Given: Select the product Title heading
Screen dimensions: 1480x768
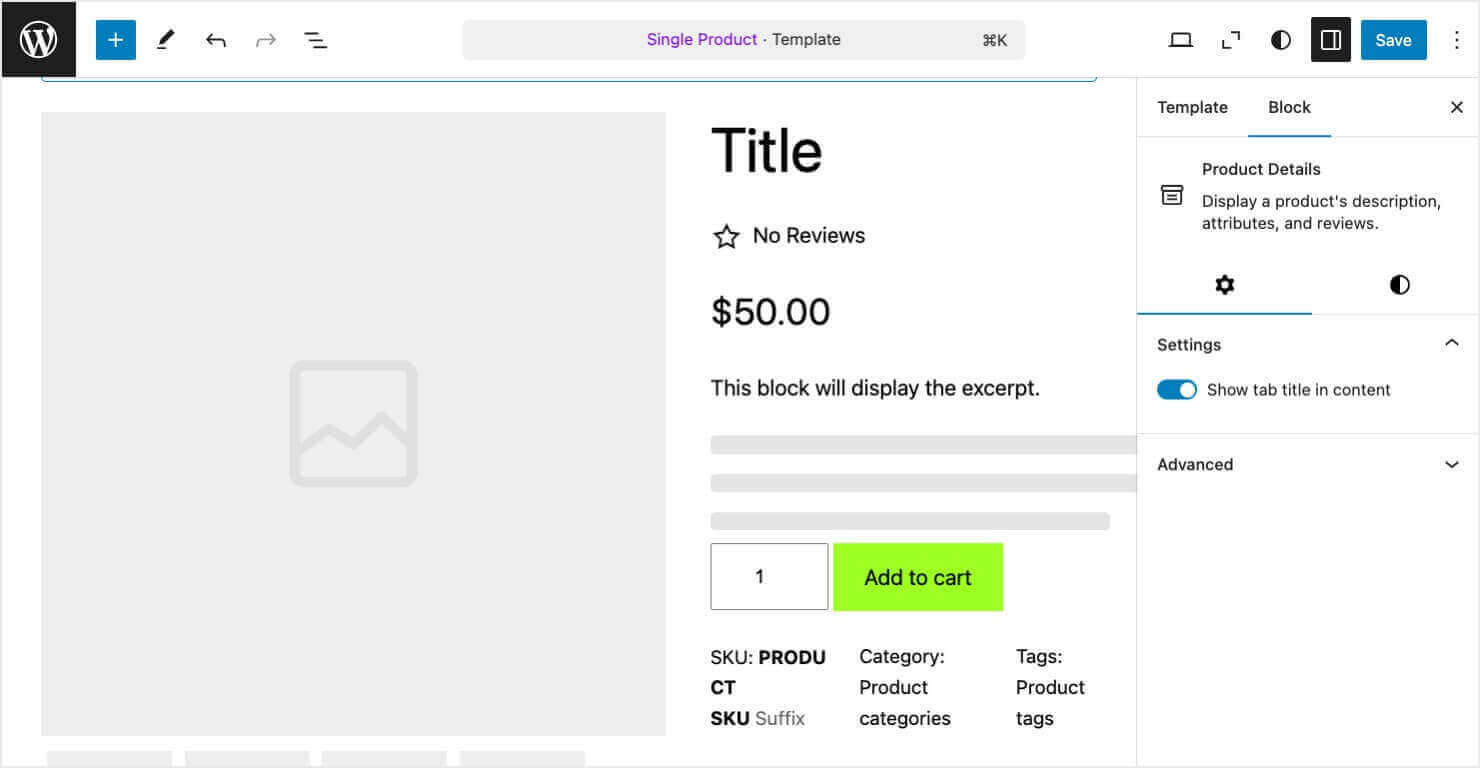Looking at the screenshot, I should coord(766,151).
